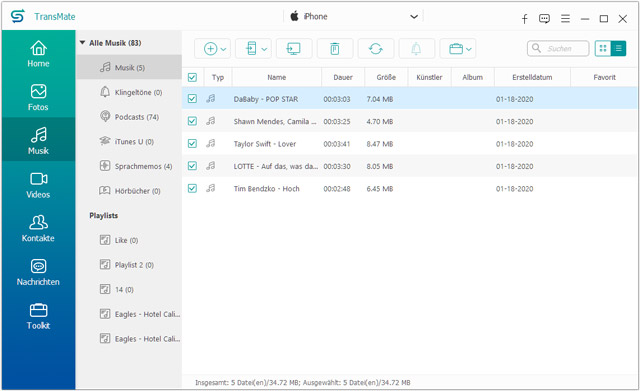Click the add (plus) toolbar button

(210, 49)
